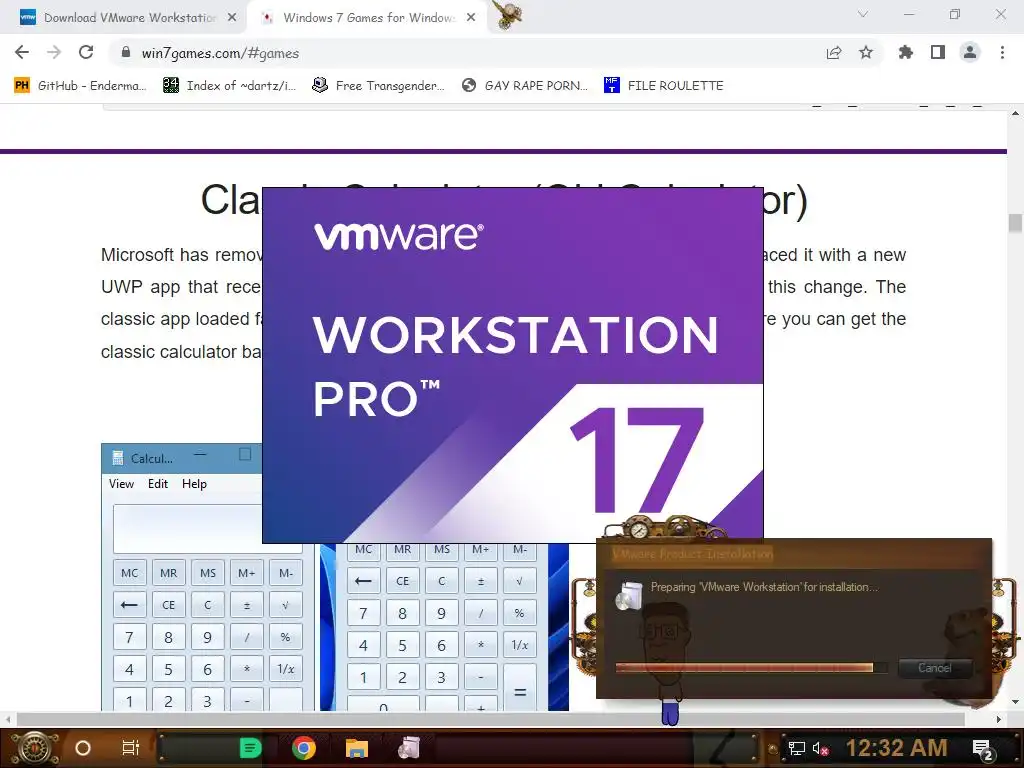
Task: Click the muted volume tray icon
Action: (820, 748)
